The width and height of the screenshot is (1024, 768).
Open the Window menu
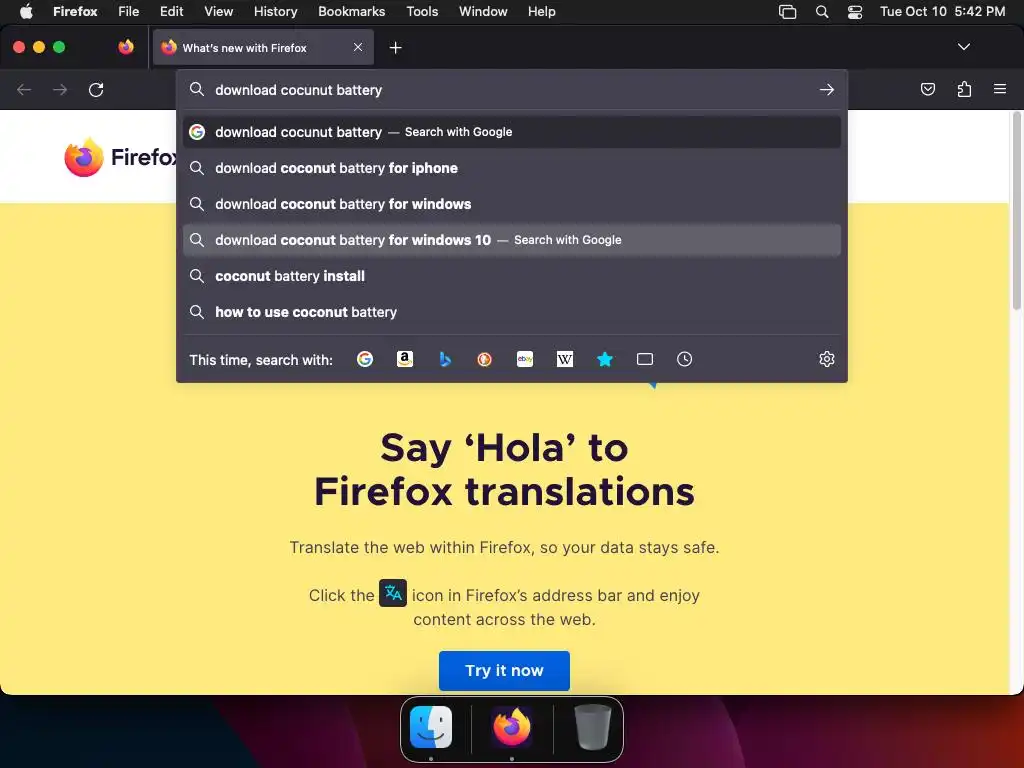(483, 12)
